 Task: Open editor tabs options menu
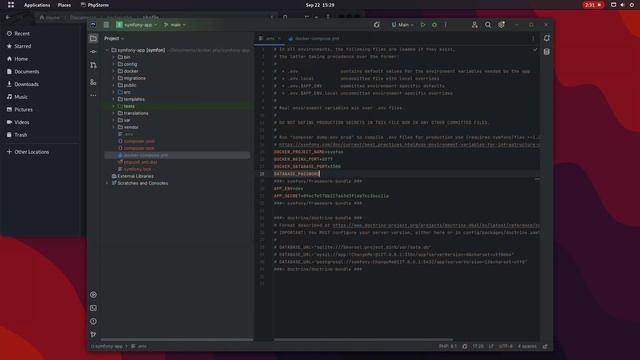[x=533, y=38]
